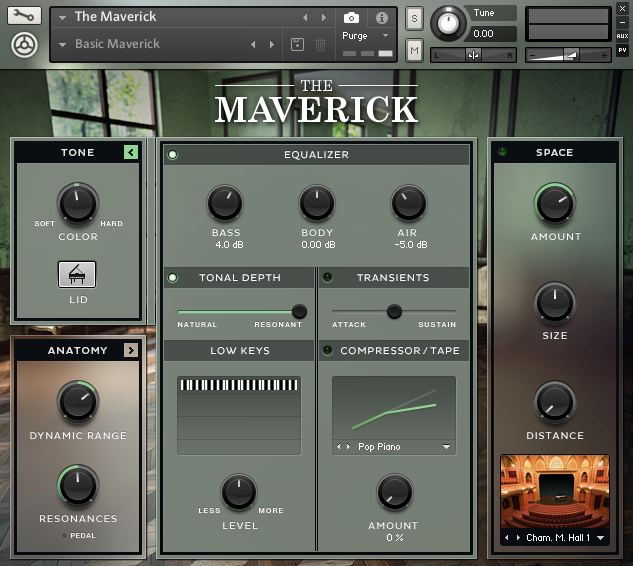Delete the snapshot with the trash icon
633x566 pixels.
tap(321, 44)
